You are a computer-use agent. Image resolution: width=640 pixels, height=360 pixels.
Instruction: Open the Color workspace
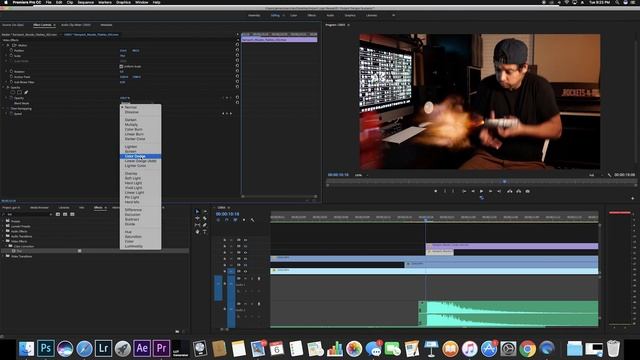(294, 16)
